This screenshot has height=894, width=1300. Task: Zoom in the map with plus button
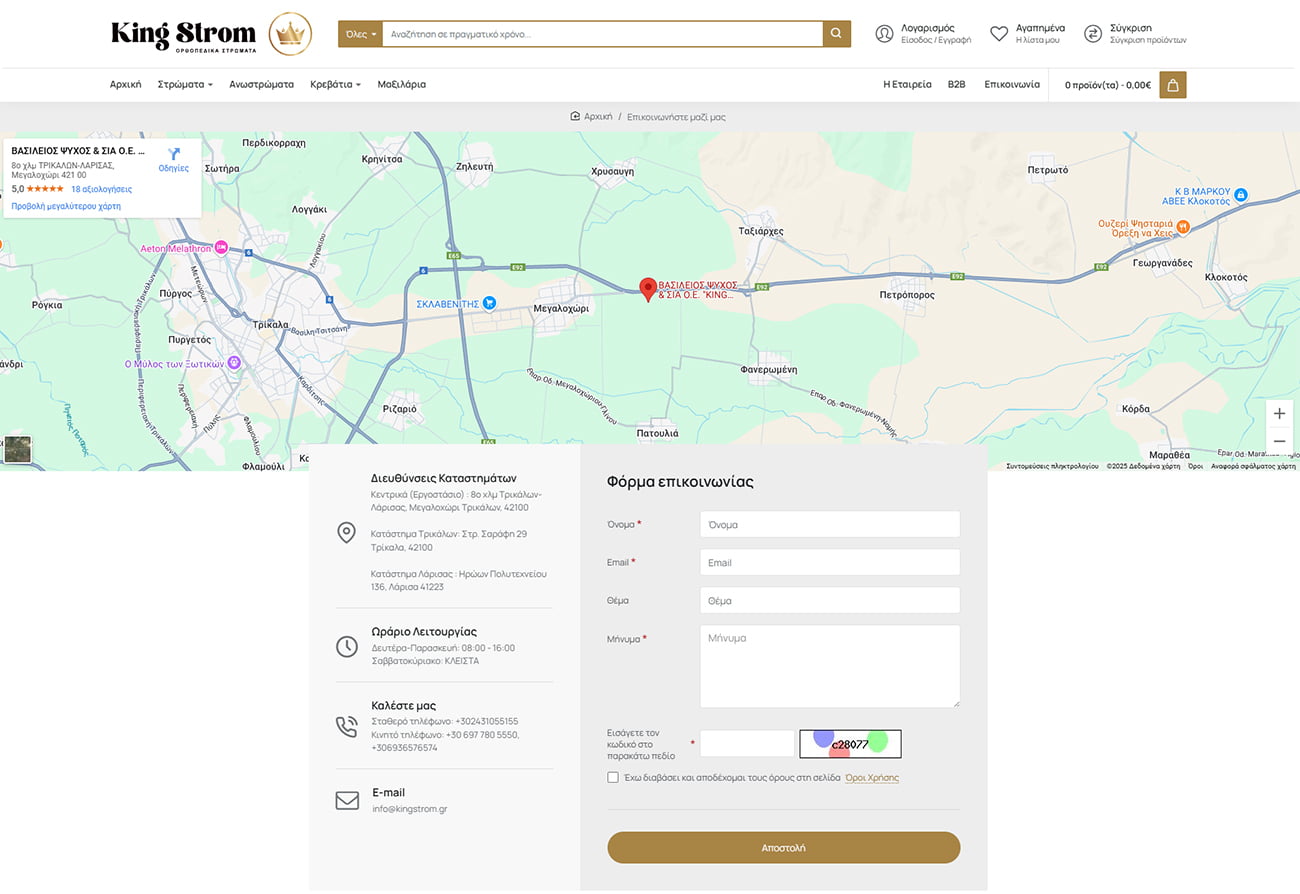(x=1279, y=413)
